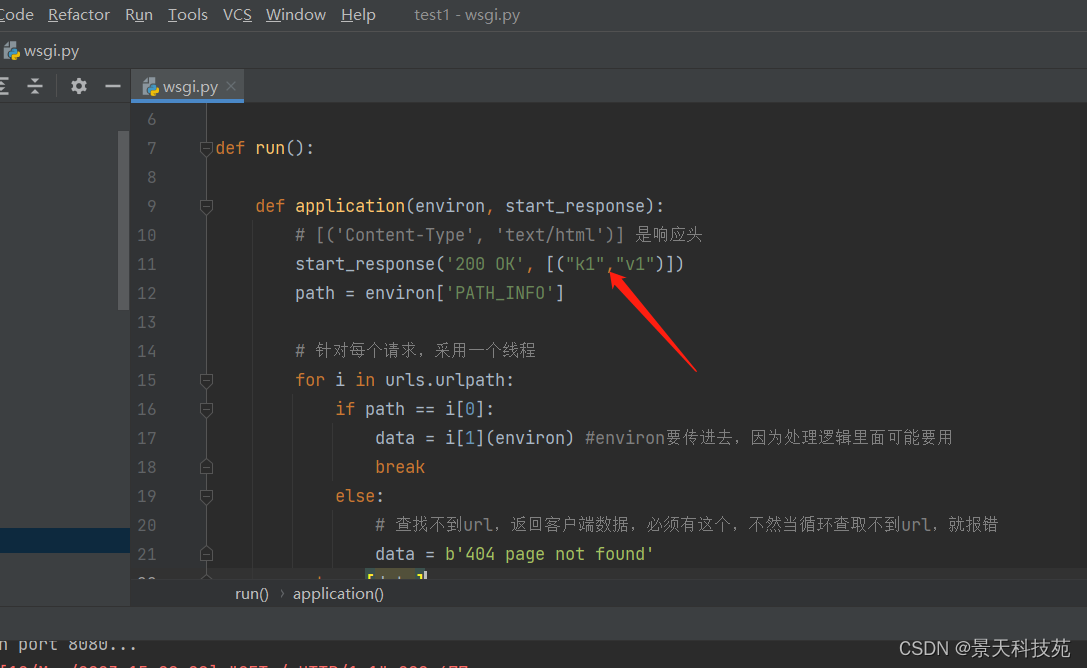Close the wsgi.py editor tab
Screen dimensions: 1087x668
click(231, 86)
